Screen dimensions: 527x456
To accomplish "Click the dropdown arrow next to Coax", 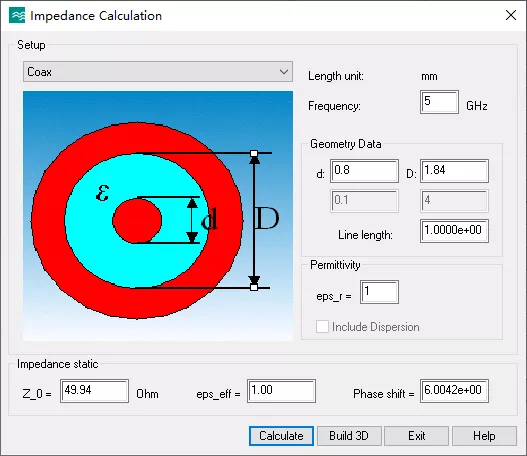I will (284, 72).
